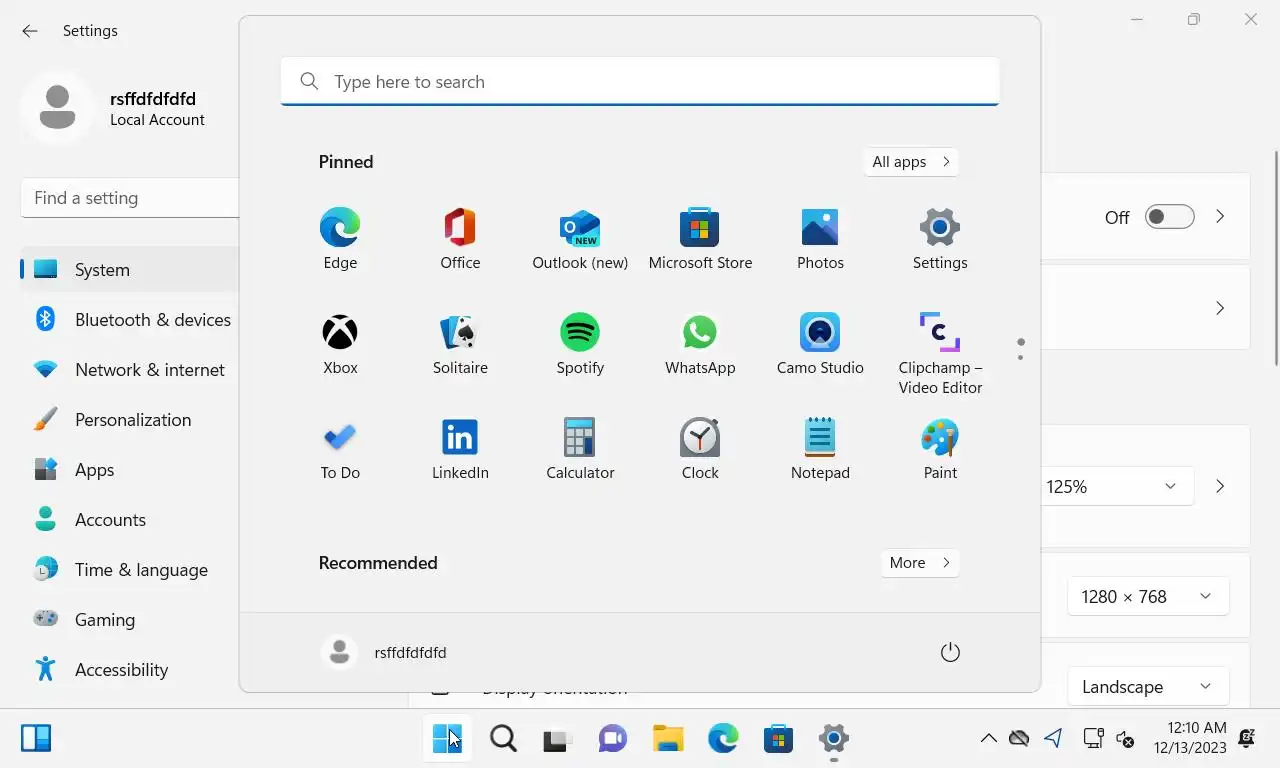Viewport: 1280px width, 768px height.
Task: Click the muted volume tray icon
Action: (x=1126, y=739)
